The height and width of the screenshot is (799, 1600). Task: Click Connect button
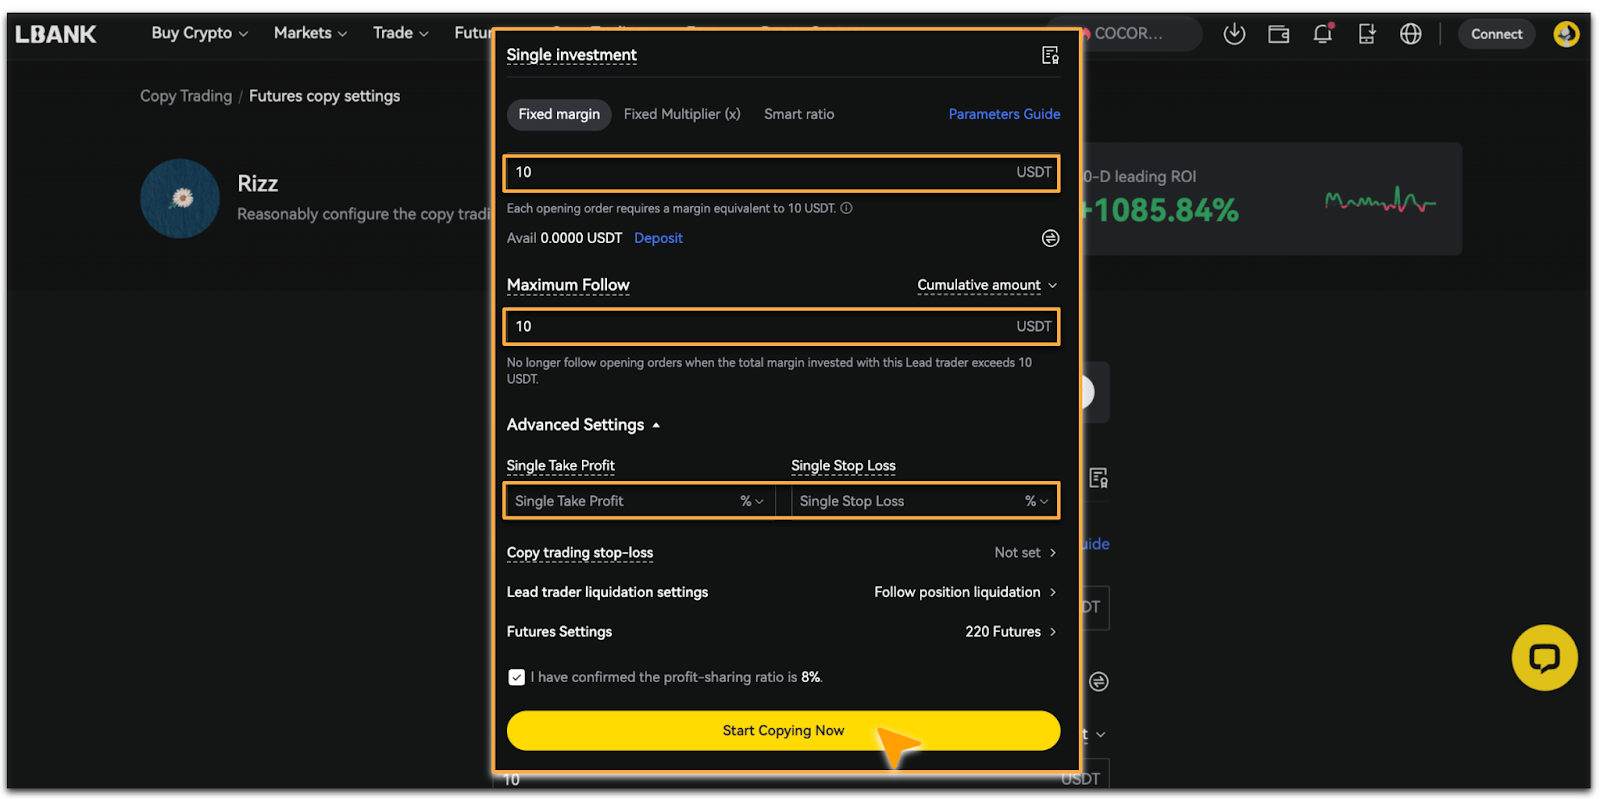point(1496,34)
